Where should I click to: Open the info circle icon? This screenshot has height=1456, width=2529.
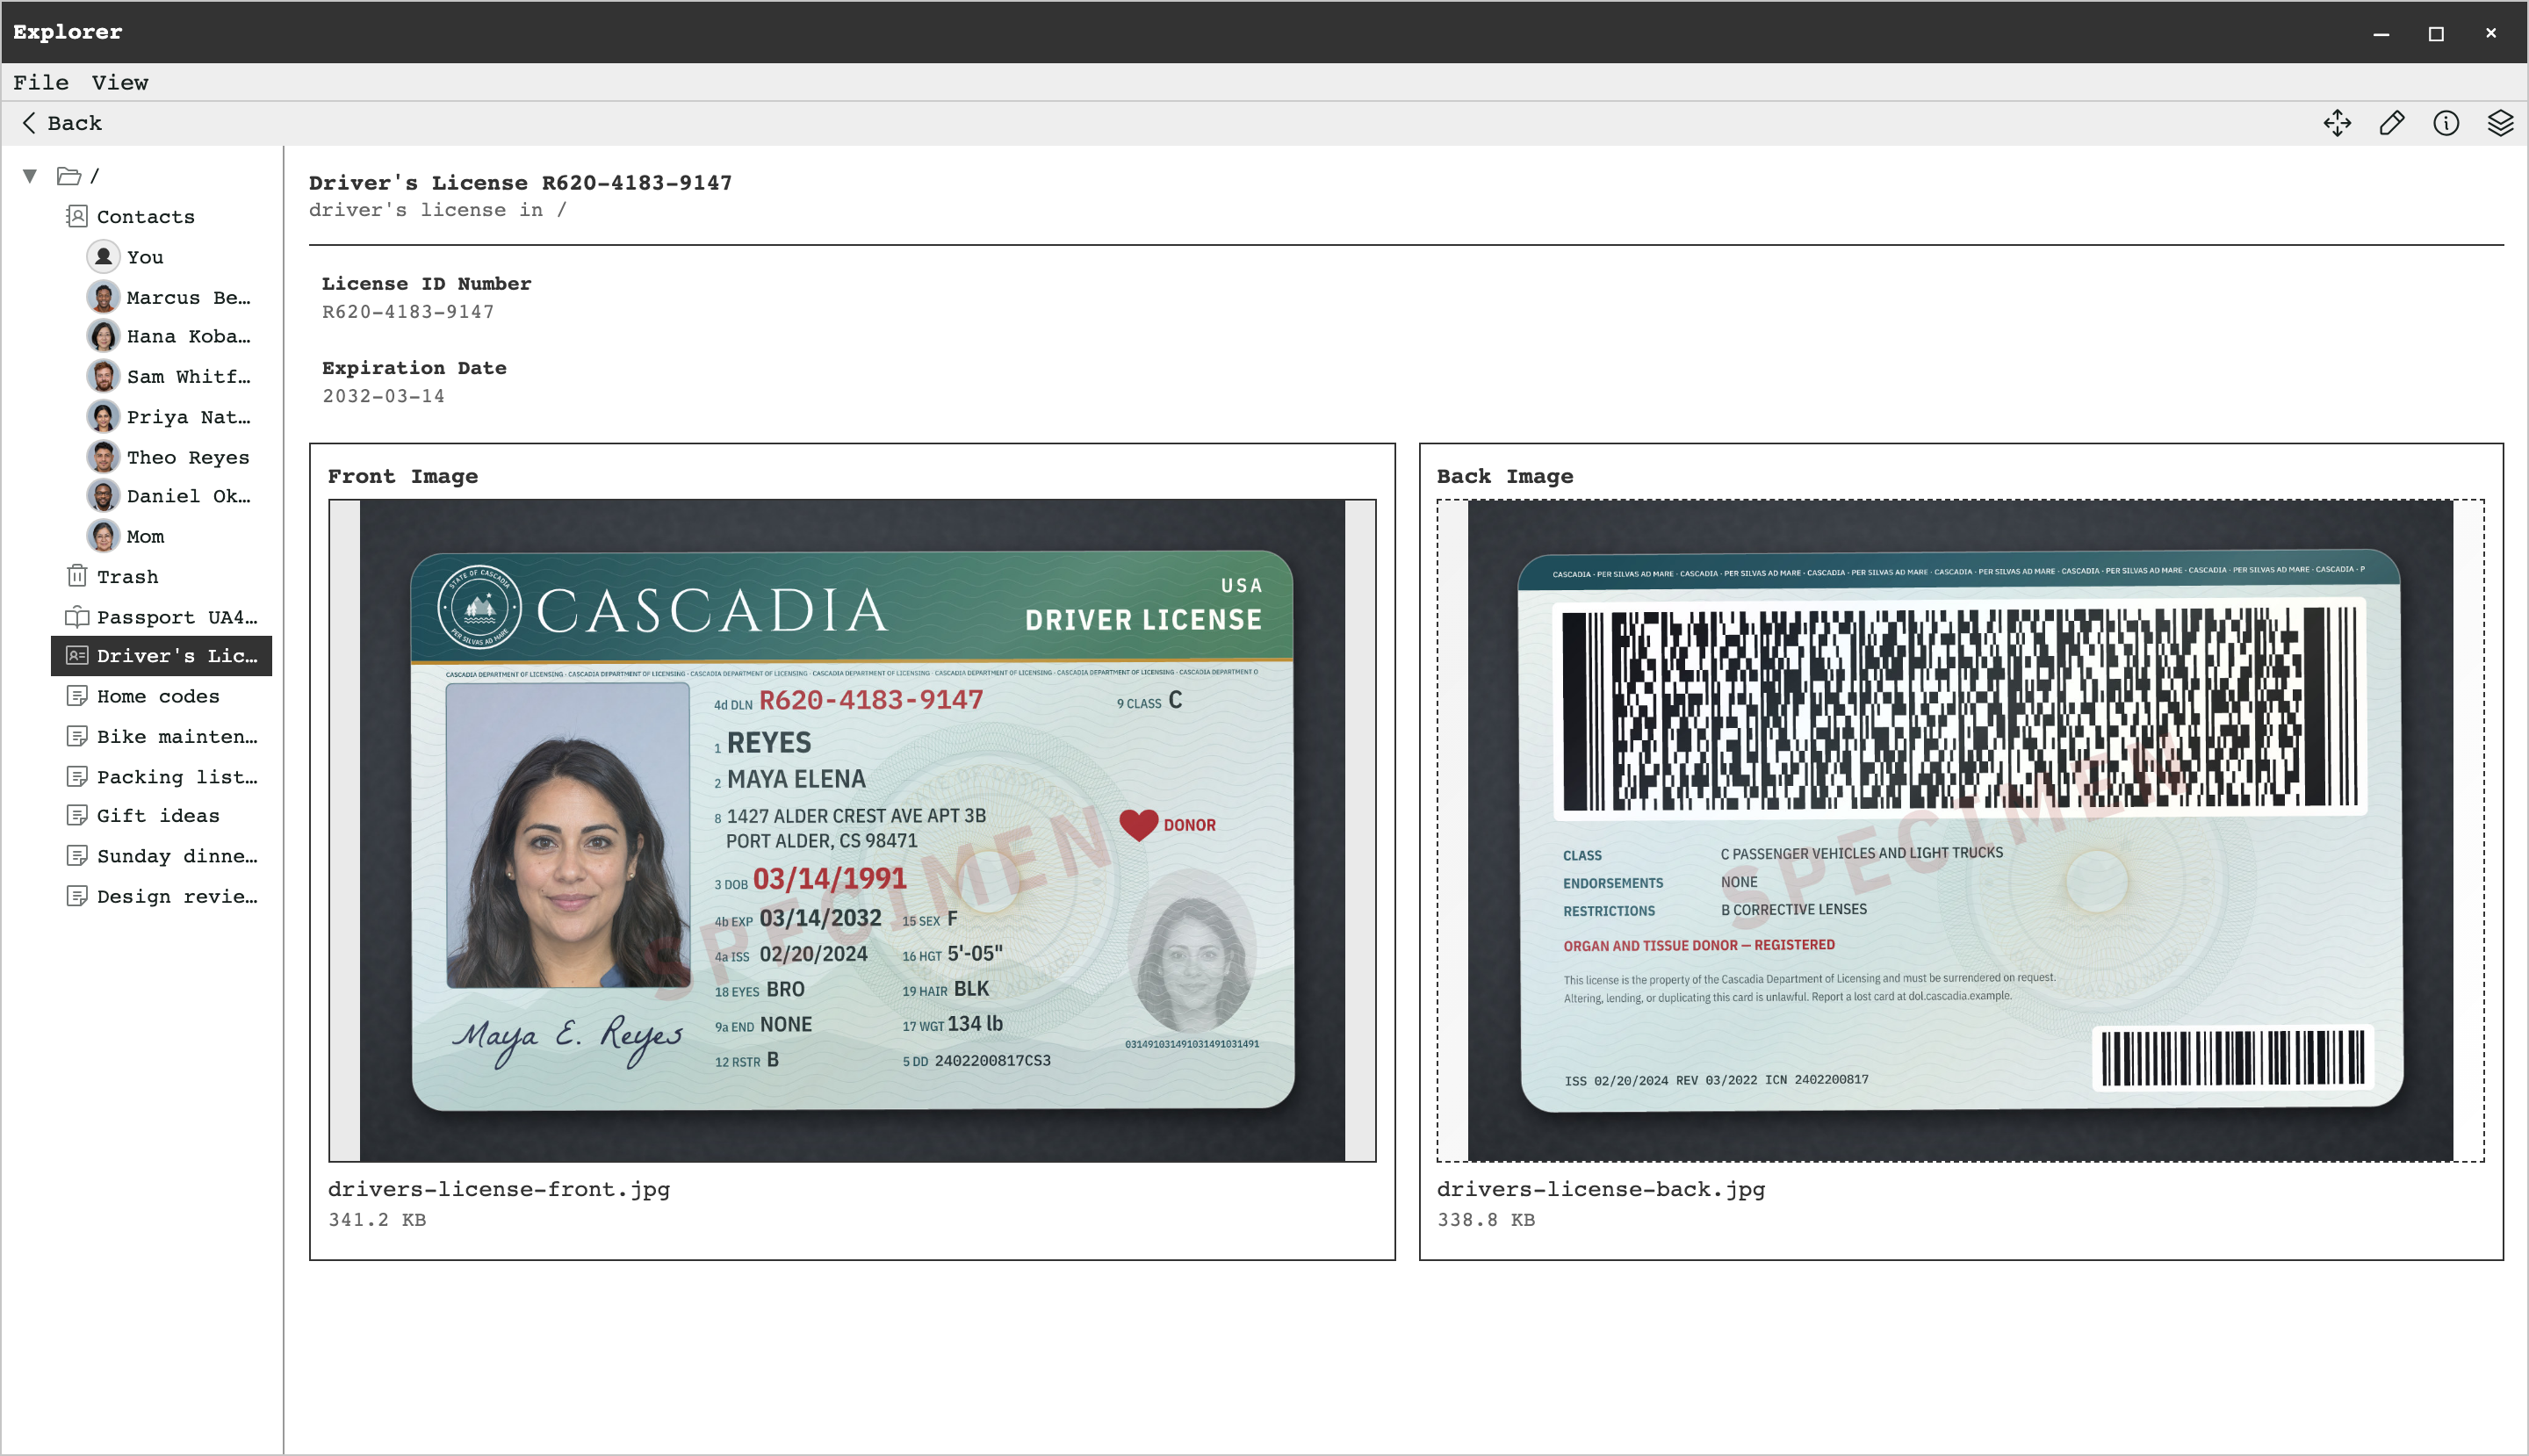(2446, 123)
